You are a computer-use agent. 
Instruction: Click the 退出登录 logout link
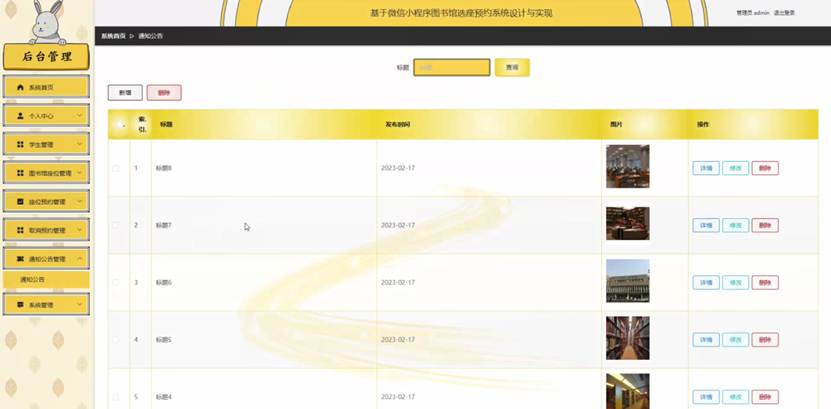pyautogui.click(x=784, y=13)
